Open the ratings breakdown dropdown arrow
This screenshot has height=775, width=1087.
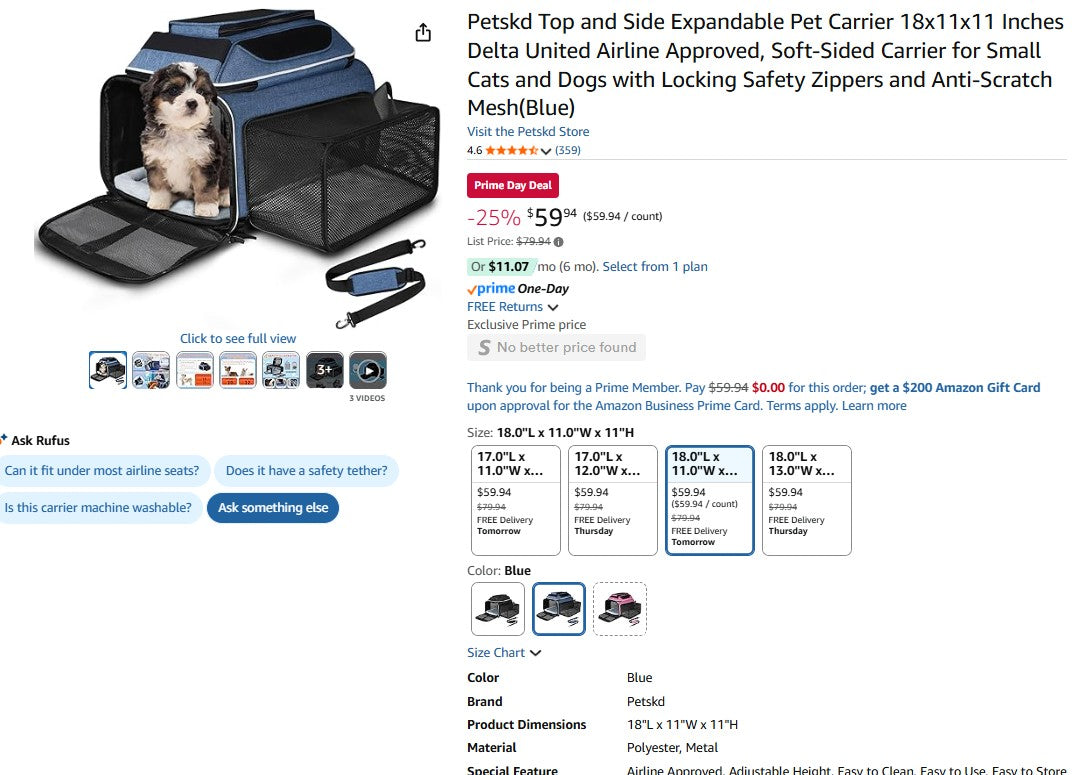[x=546, y=151]
